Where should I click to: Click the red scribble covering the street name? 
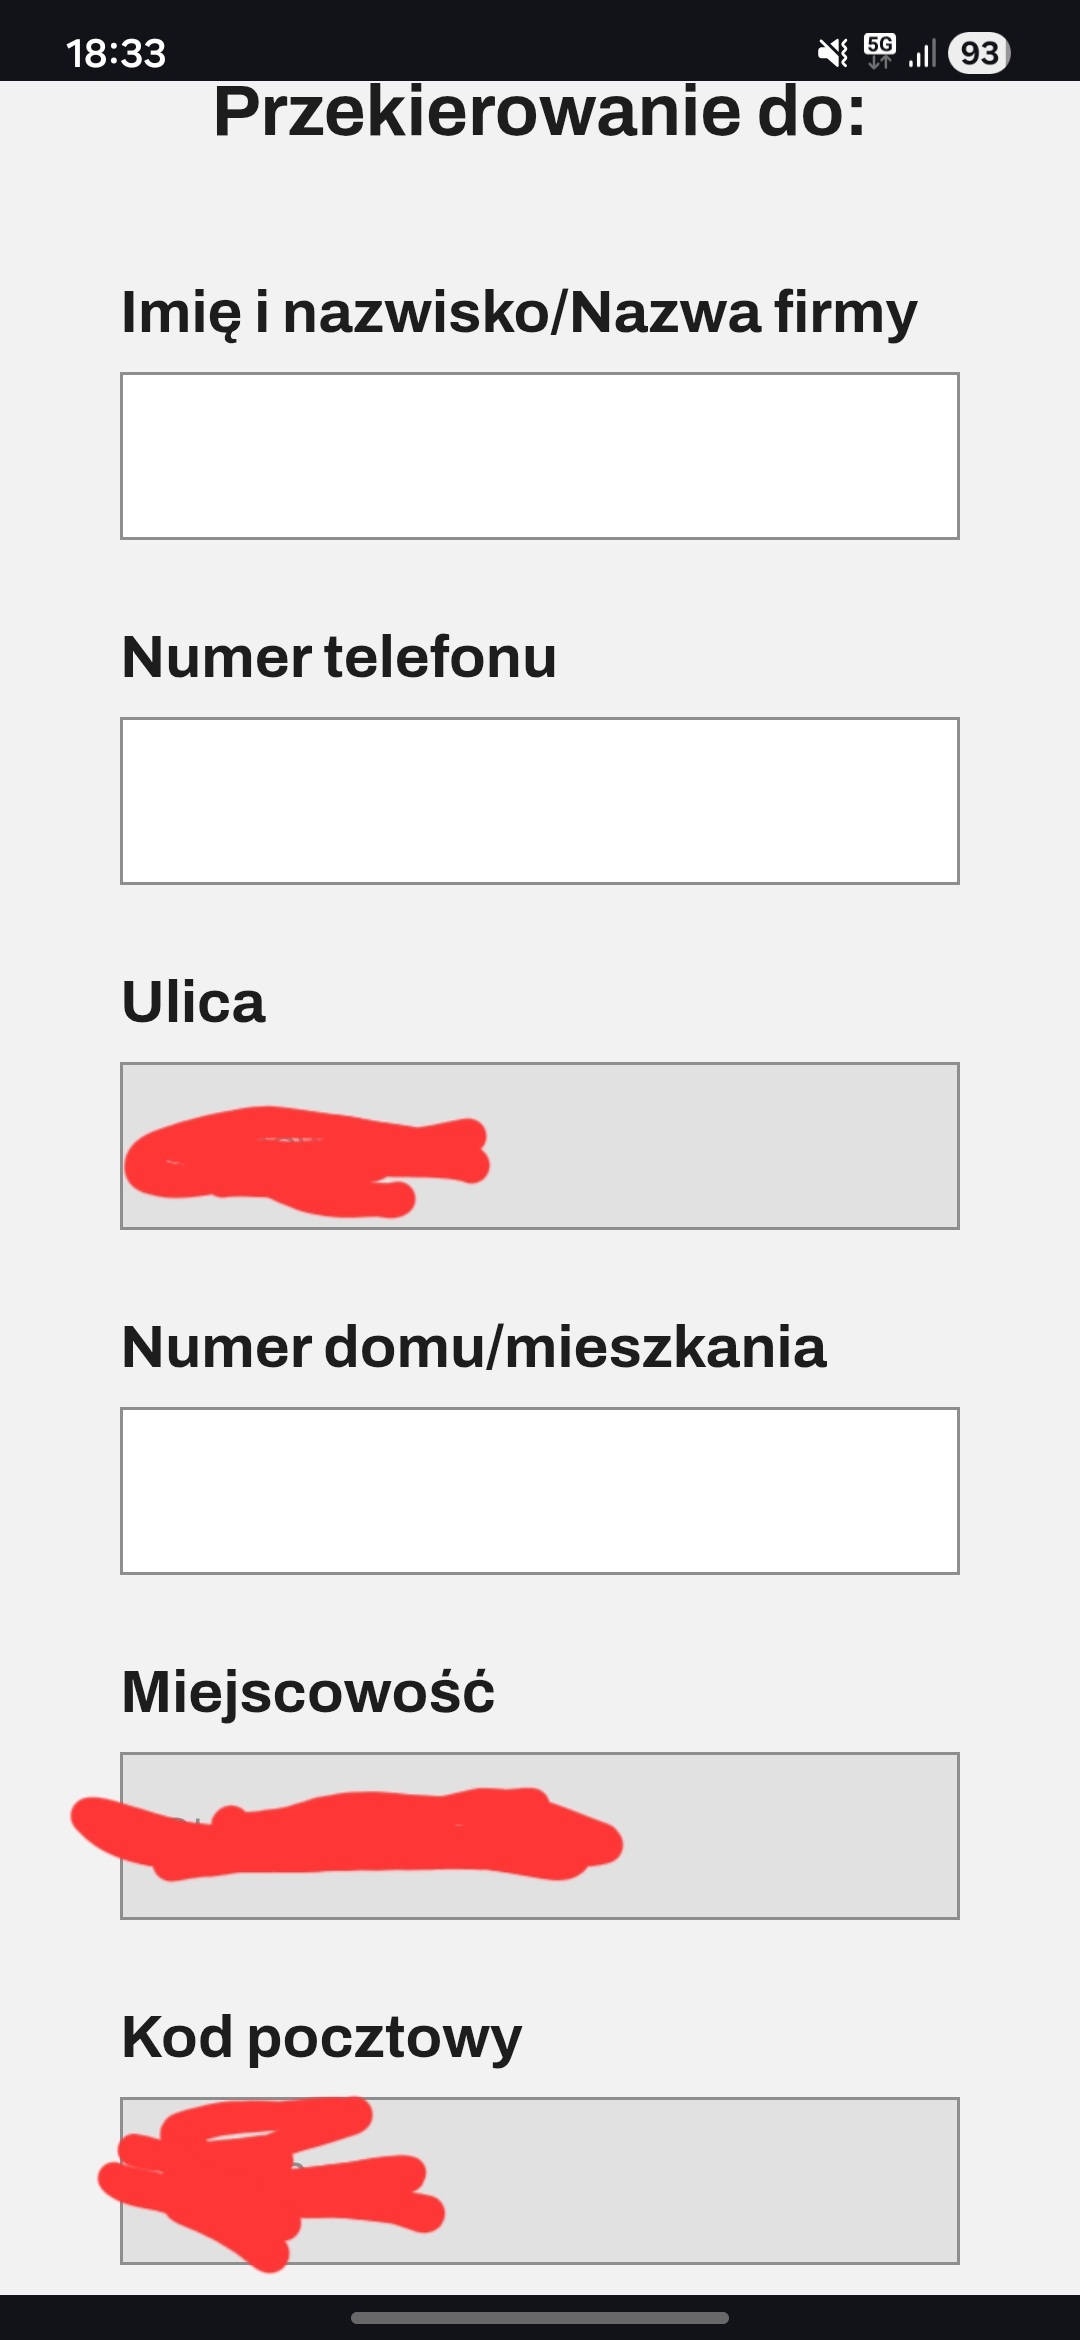[305, 1160]
